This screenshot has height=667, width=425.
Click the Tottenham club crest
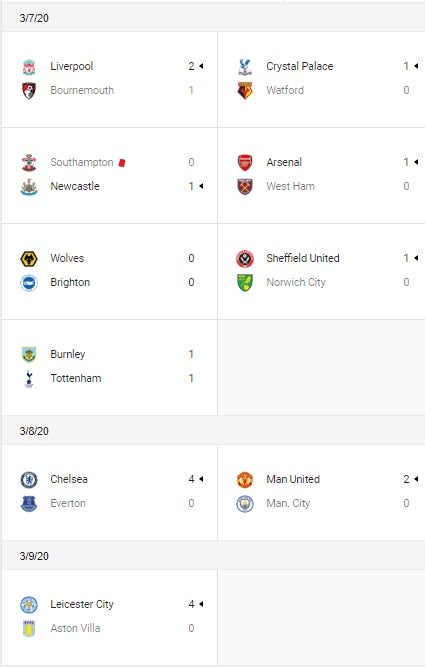tap(29, 379)
